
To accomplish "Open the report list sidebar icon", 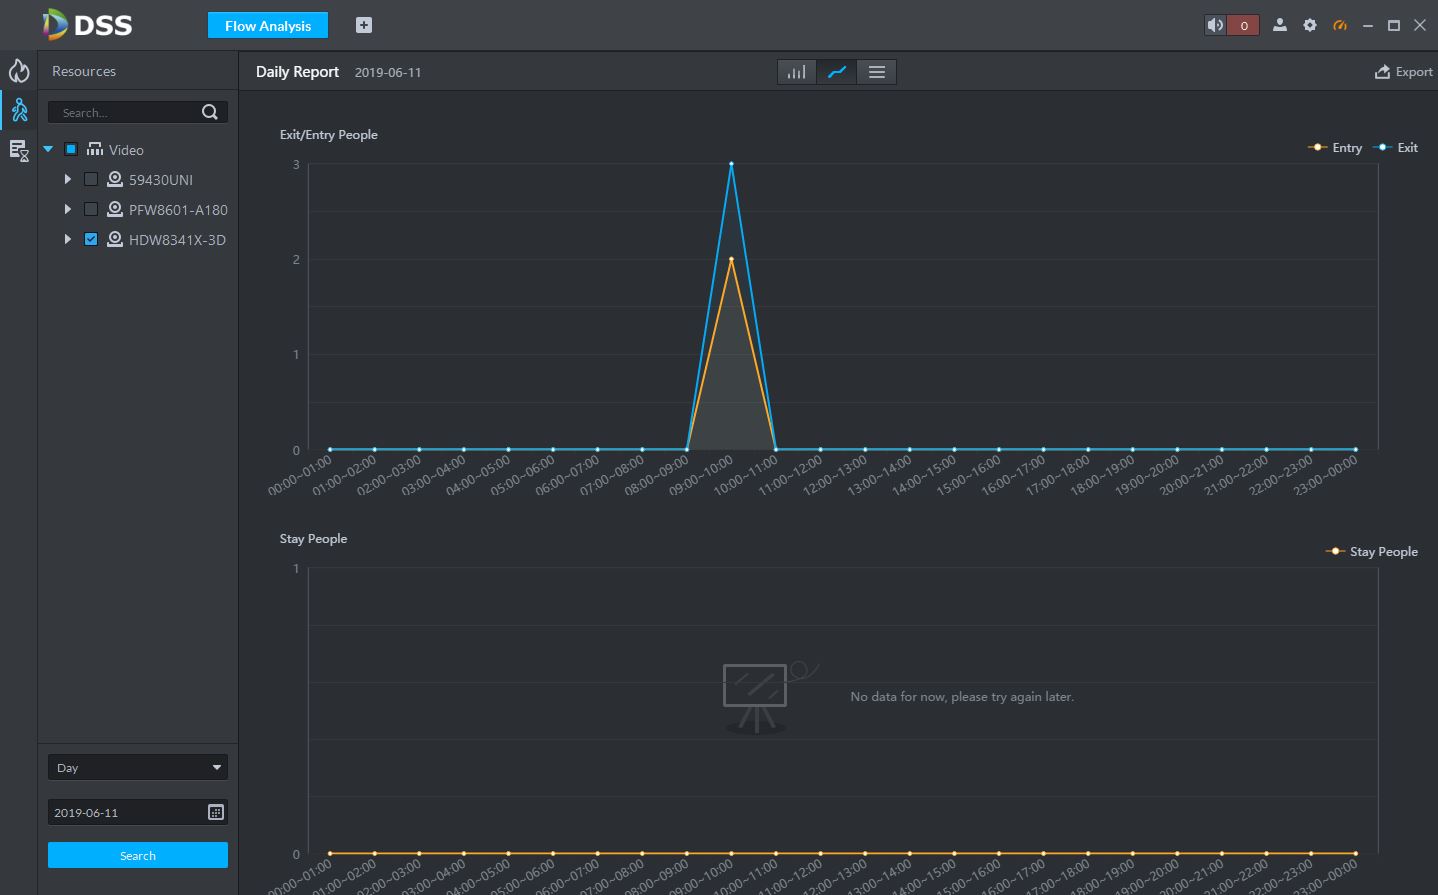I will [x=19, y=151].
